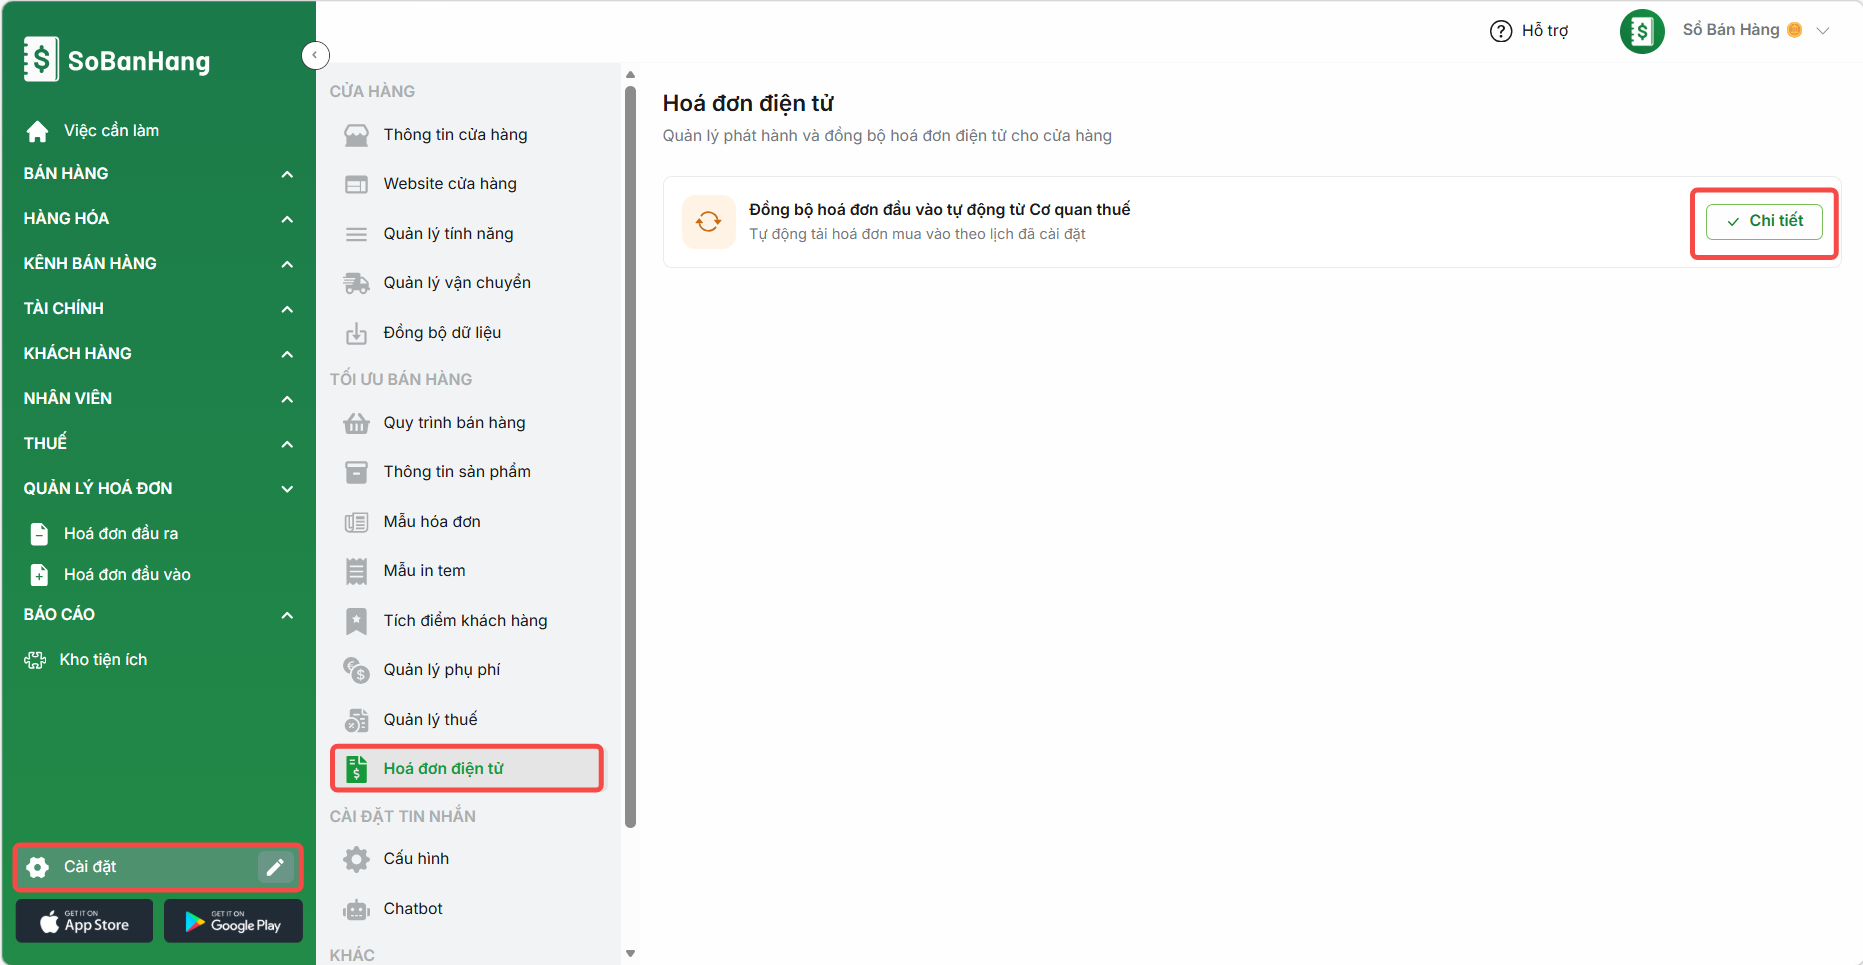This screenshot has height=965, width=1863.
Task: Click the star bookmark icon for Tích điểm khách hàng
Action: point(356,621)
